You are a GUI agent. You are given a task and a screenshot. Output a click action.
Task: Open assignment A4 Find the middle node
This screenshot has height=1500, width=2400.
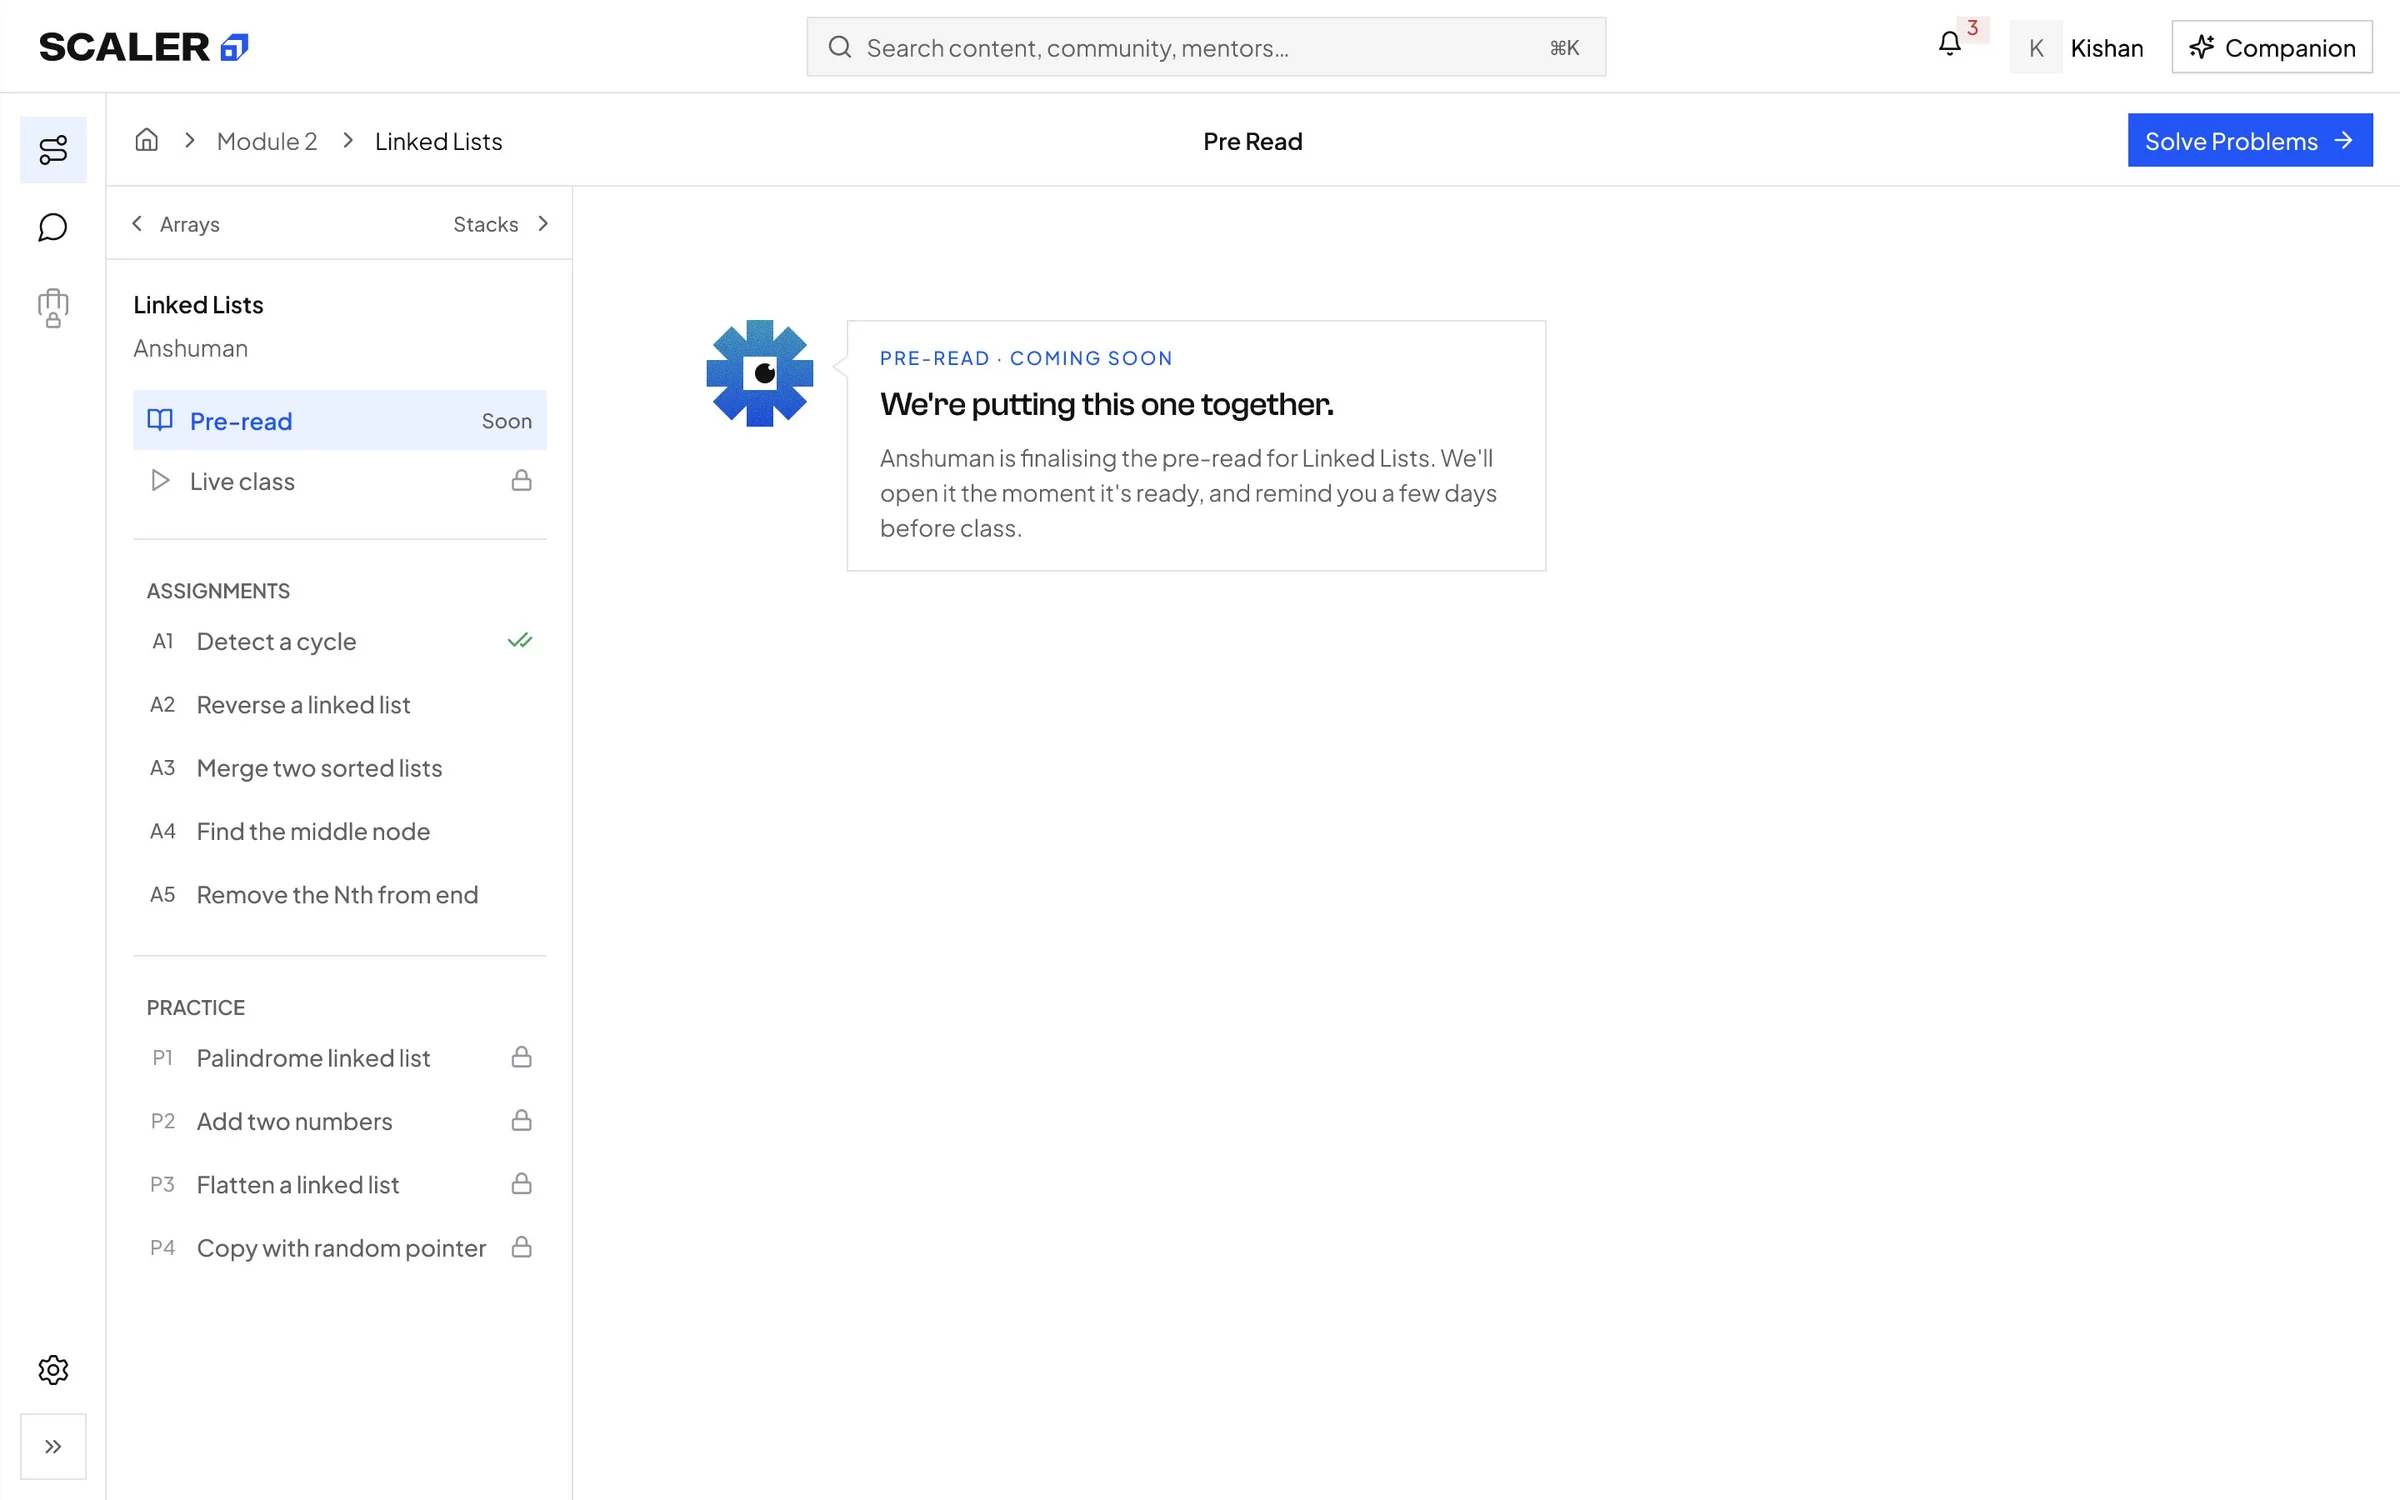340,831
